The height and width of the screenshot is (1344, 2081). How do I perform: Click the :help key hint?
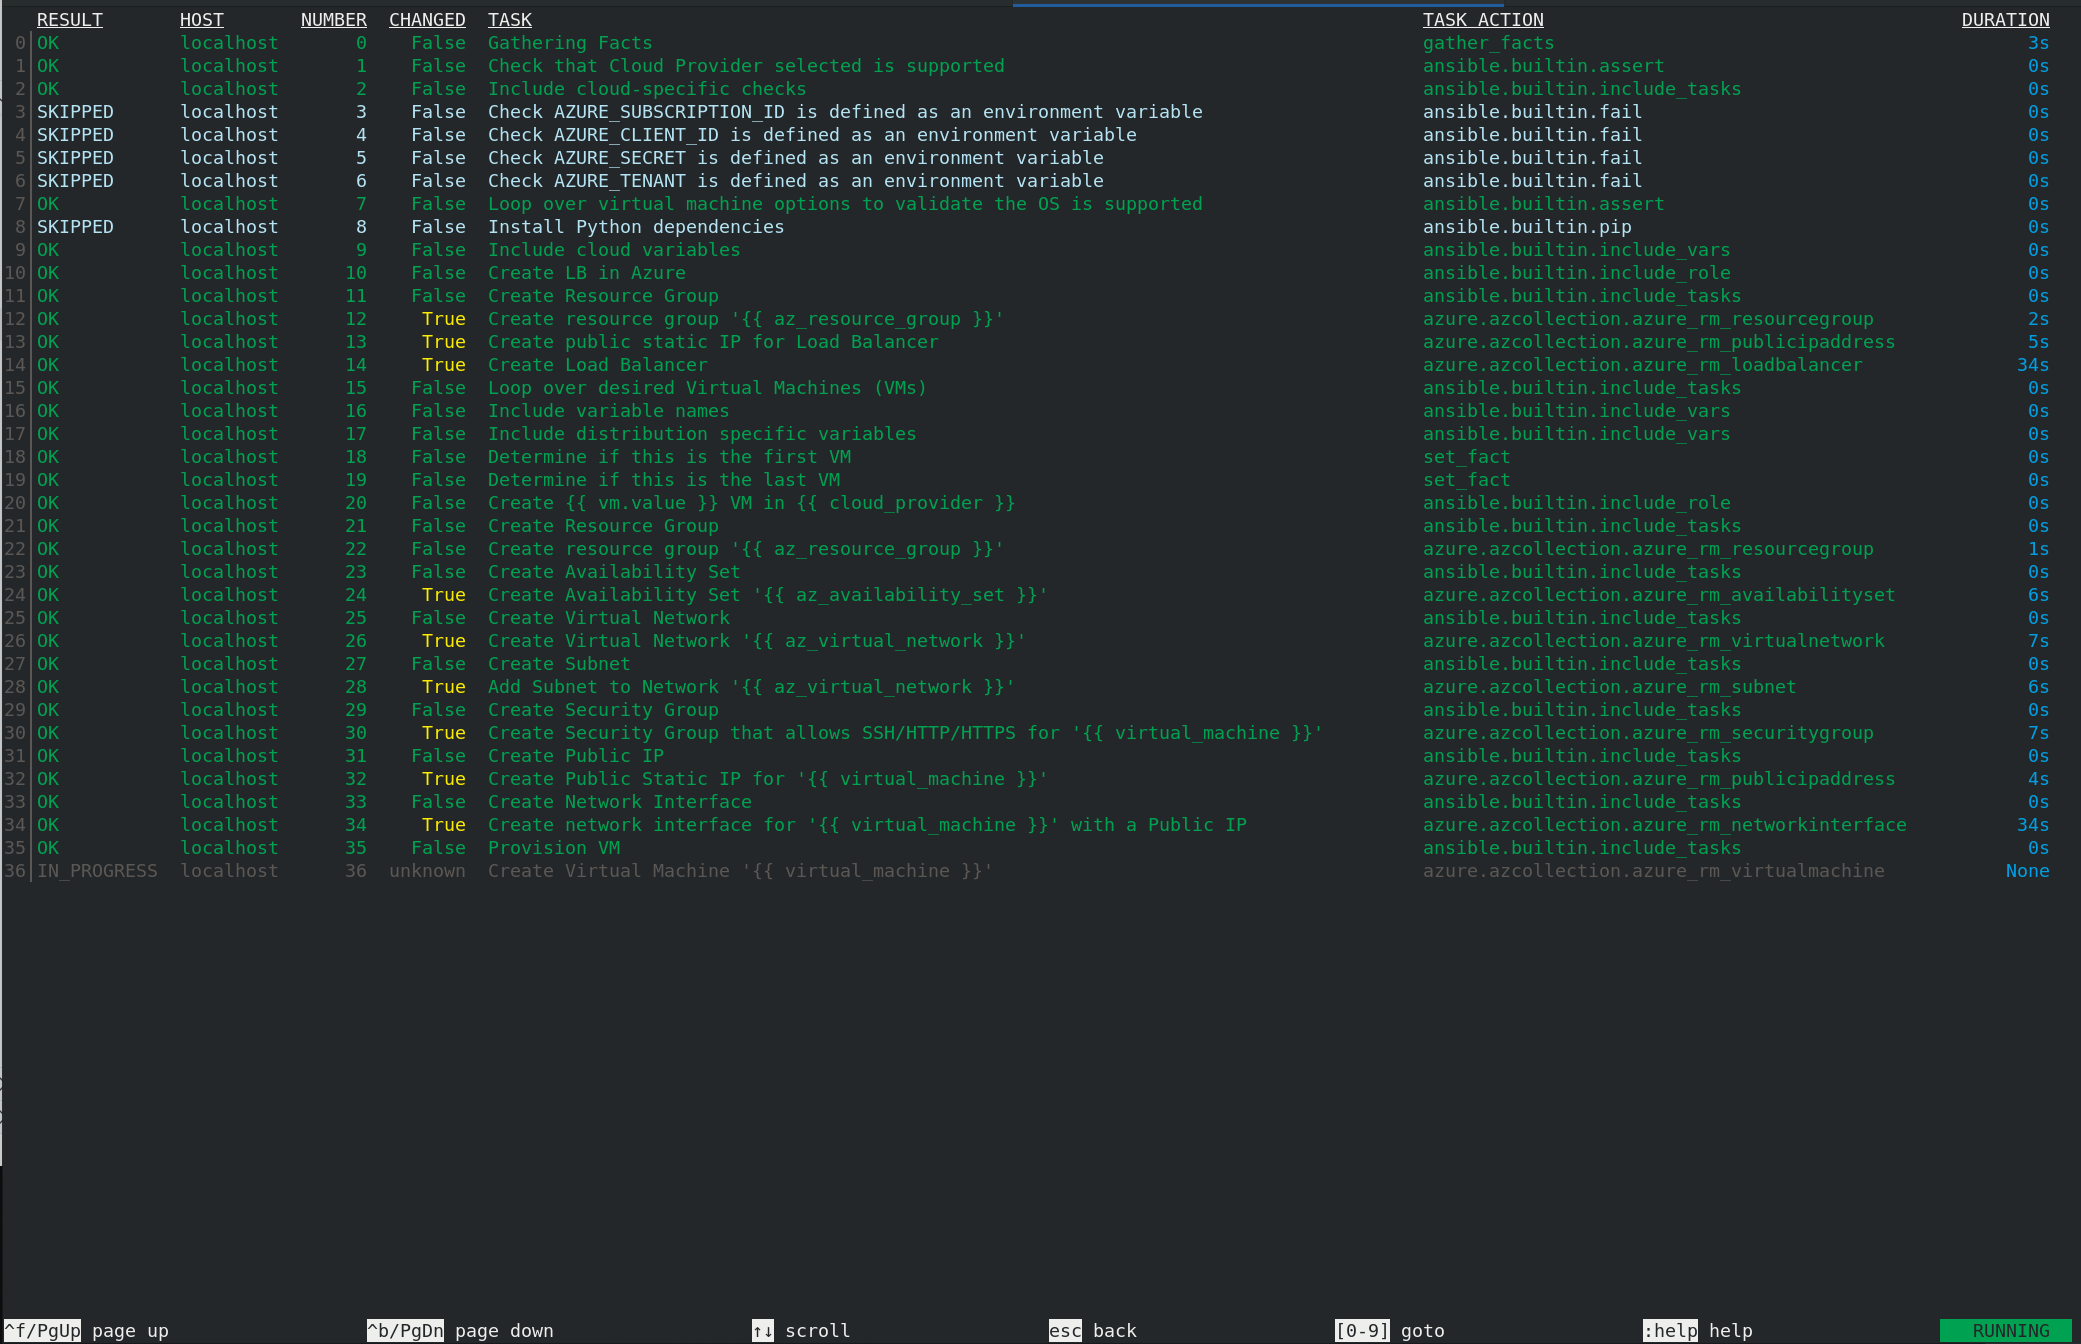click(1669, 1331)
